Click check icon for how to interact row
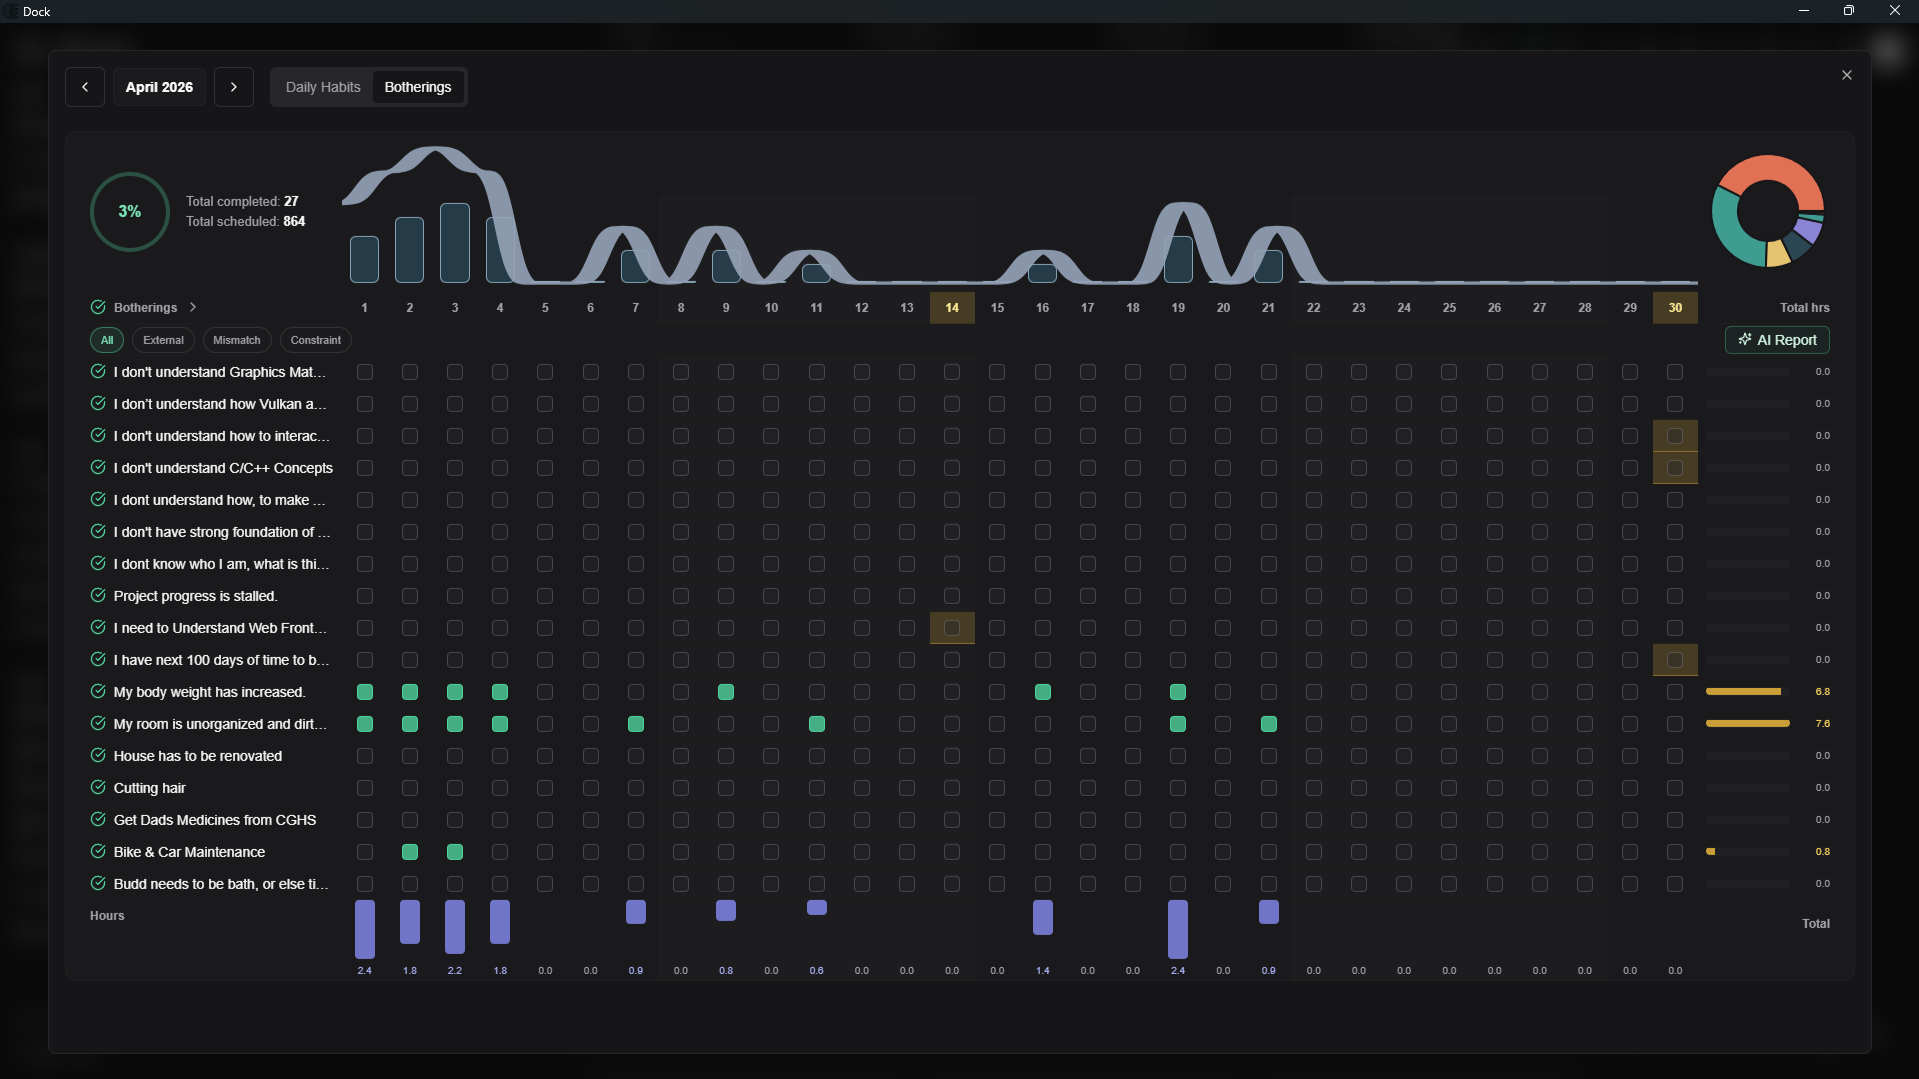 (98, 435)
